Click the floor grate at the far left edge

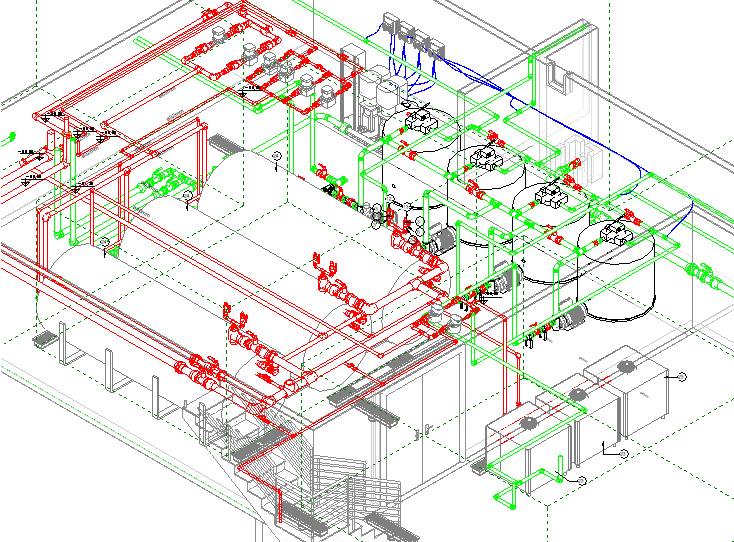46,340
